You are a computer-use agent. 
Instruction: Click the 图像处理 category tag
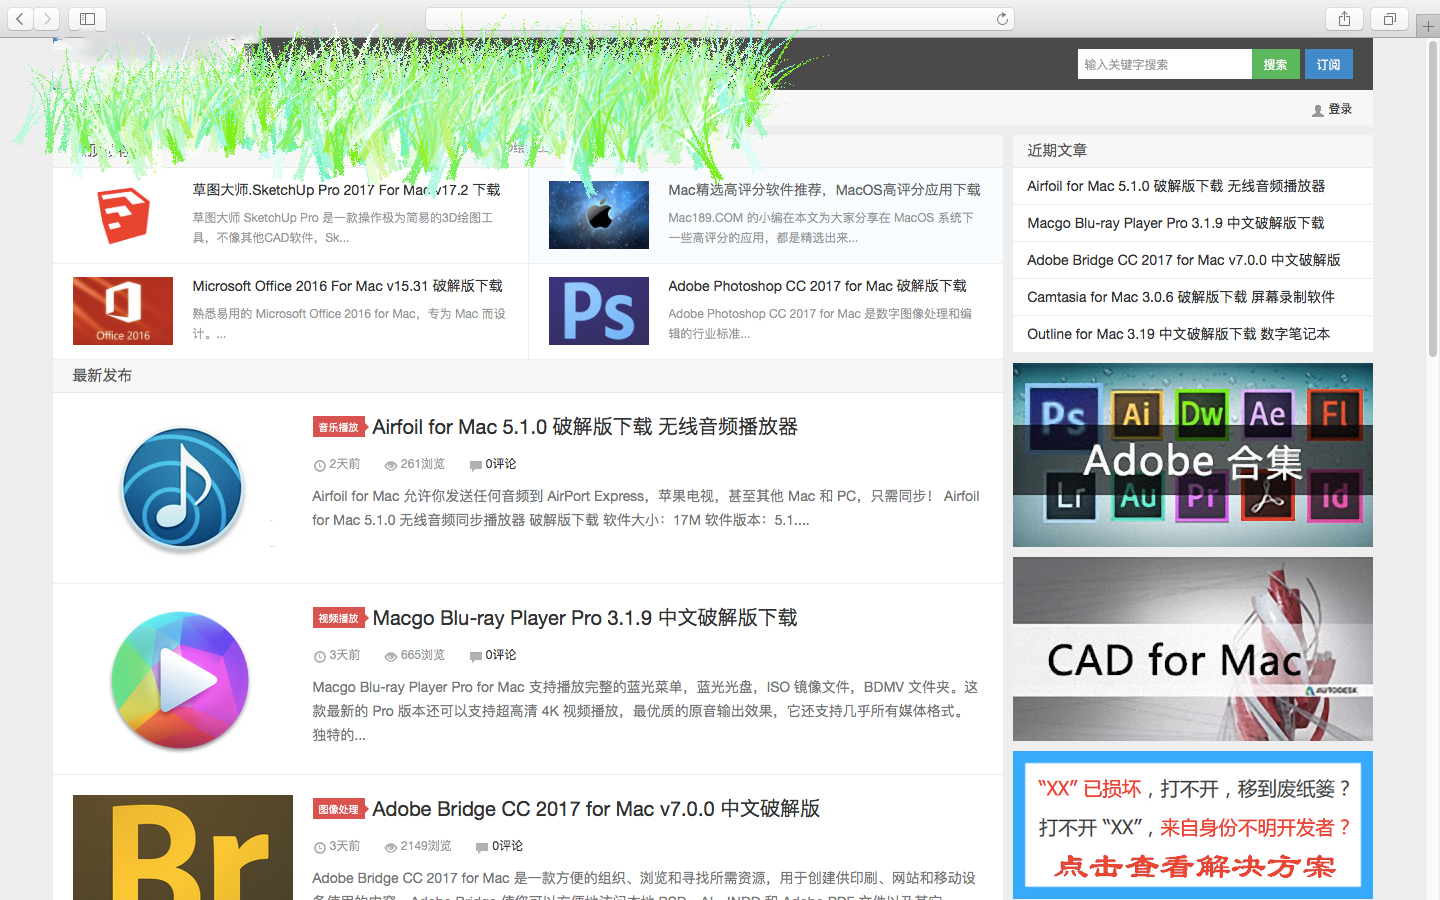click(338, 809)
